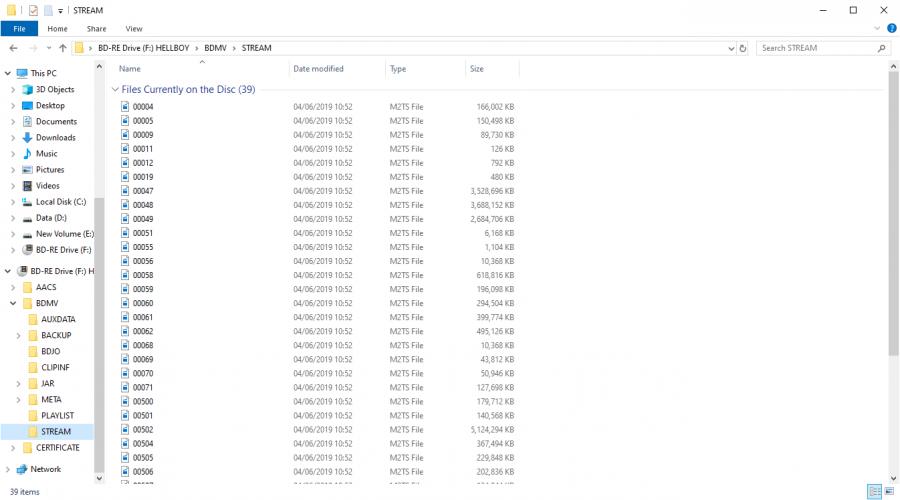Click the Refresh icon beside address bar
The image size is (900, 500).
[x=742, y=48]
